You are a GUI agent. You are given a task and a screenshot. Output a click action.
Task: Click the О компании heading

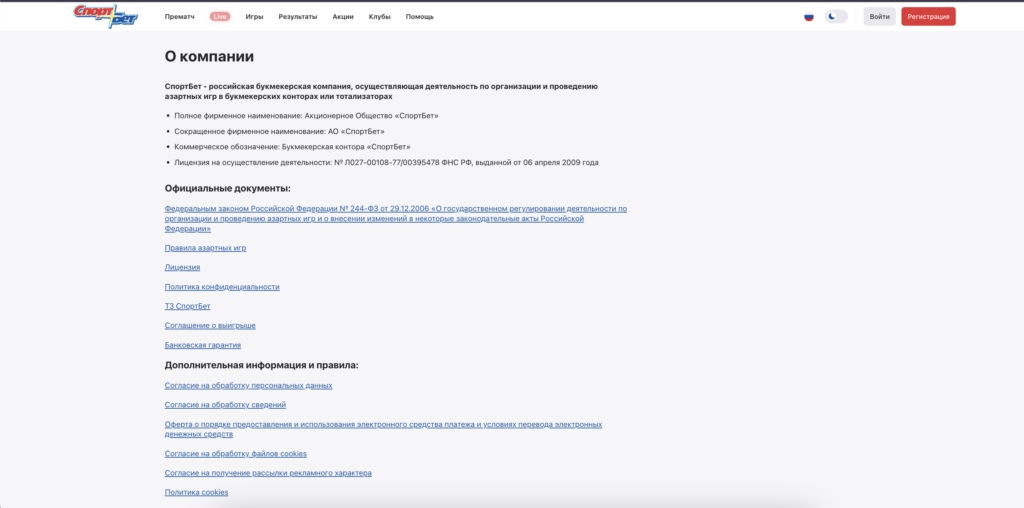point(209,57)
